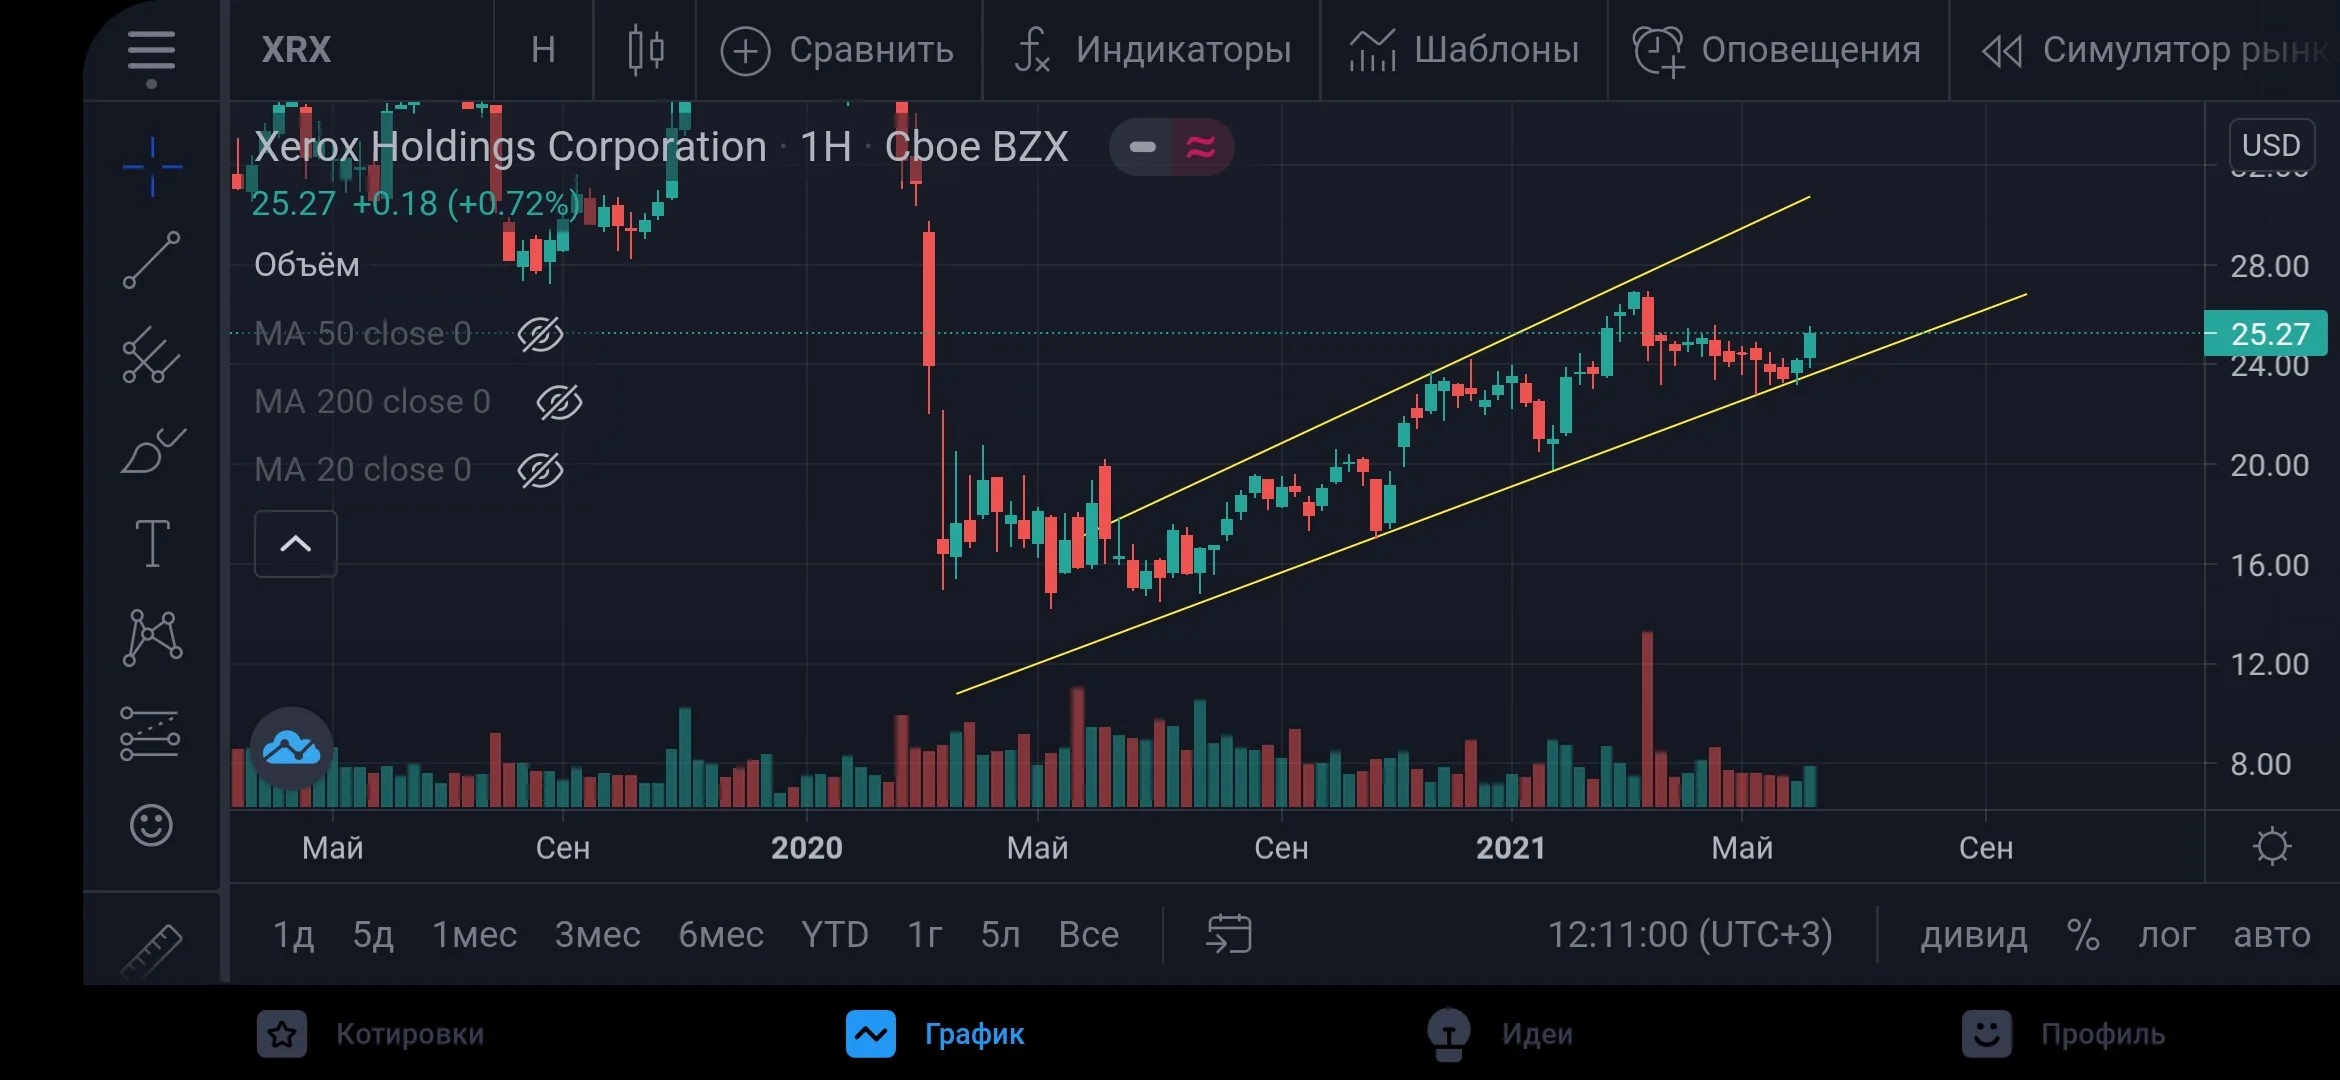Toggle the авто auto scale
The width and height of the screenshot is (2340, 1080).
[x=2272, y=935]
